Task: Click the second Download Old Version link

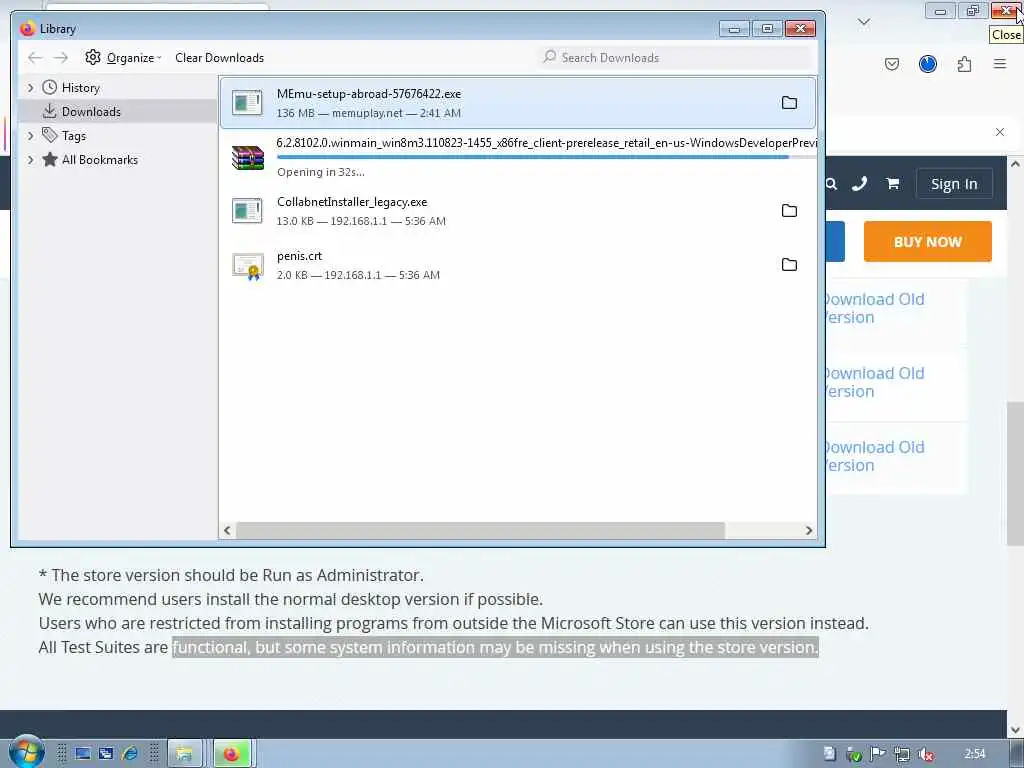Action: [874, 382]
